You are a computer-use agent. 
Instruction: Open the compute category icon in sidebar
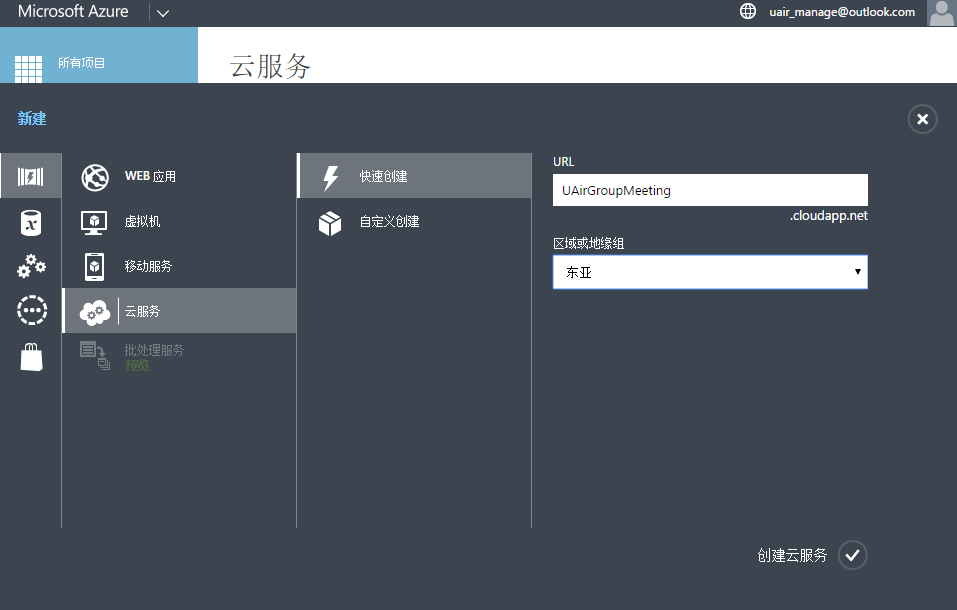point(31,176)
